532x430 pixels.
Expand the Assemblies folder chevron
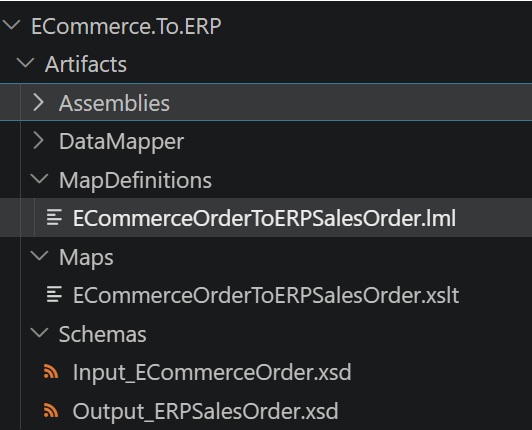pos(39,102)
